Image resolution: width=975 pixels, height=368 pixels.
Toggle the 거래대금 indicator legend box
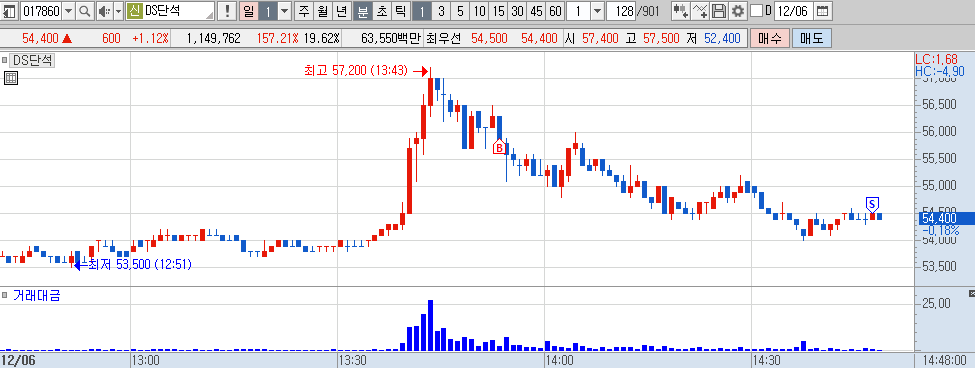pyautogui.click(x=4, y=295)
